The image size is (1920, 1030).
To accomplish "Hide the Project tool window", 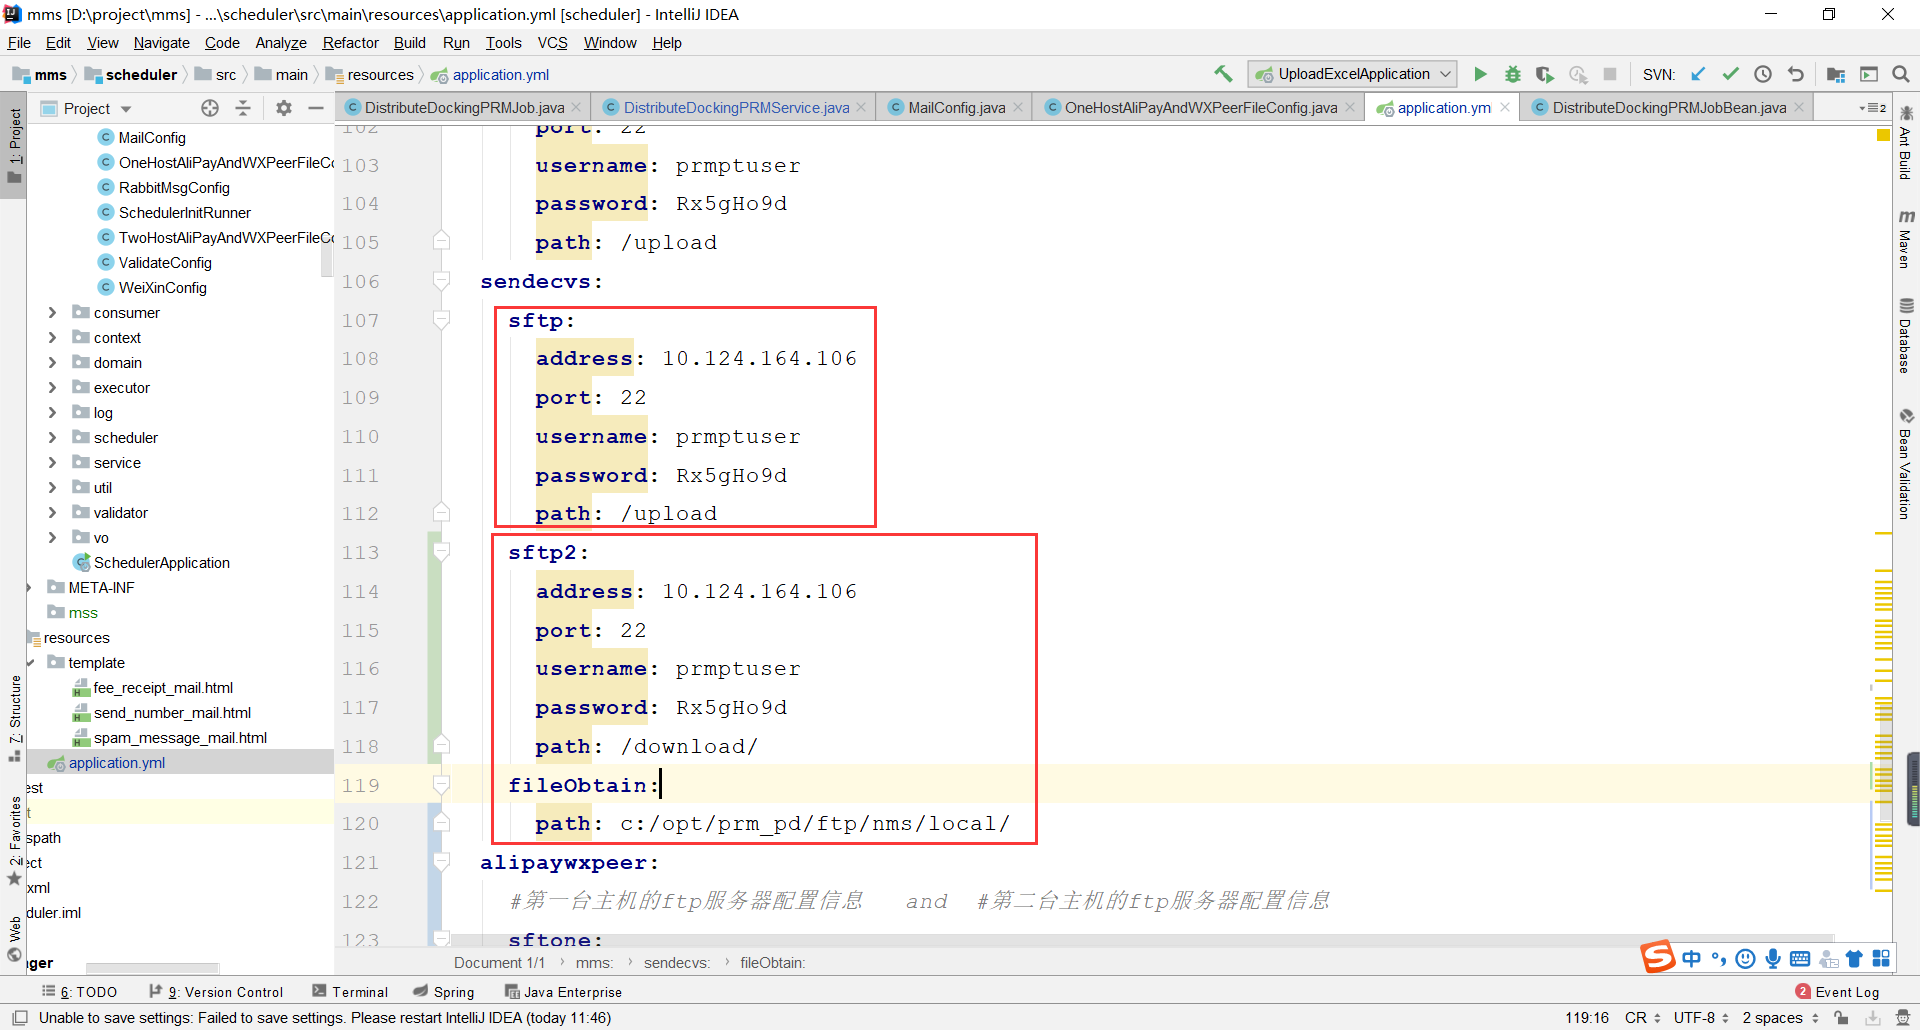I will 316,108.
